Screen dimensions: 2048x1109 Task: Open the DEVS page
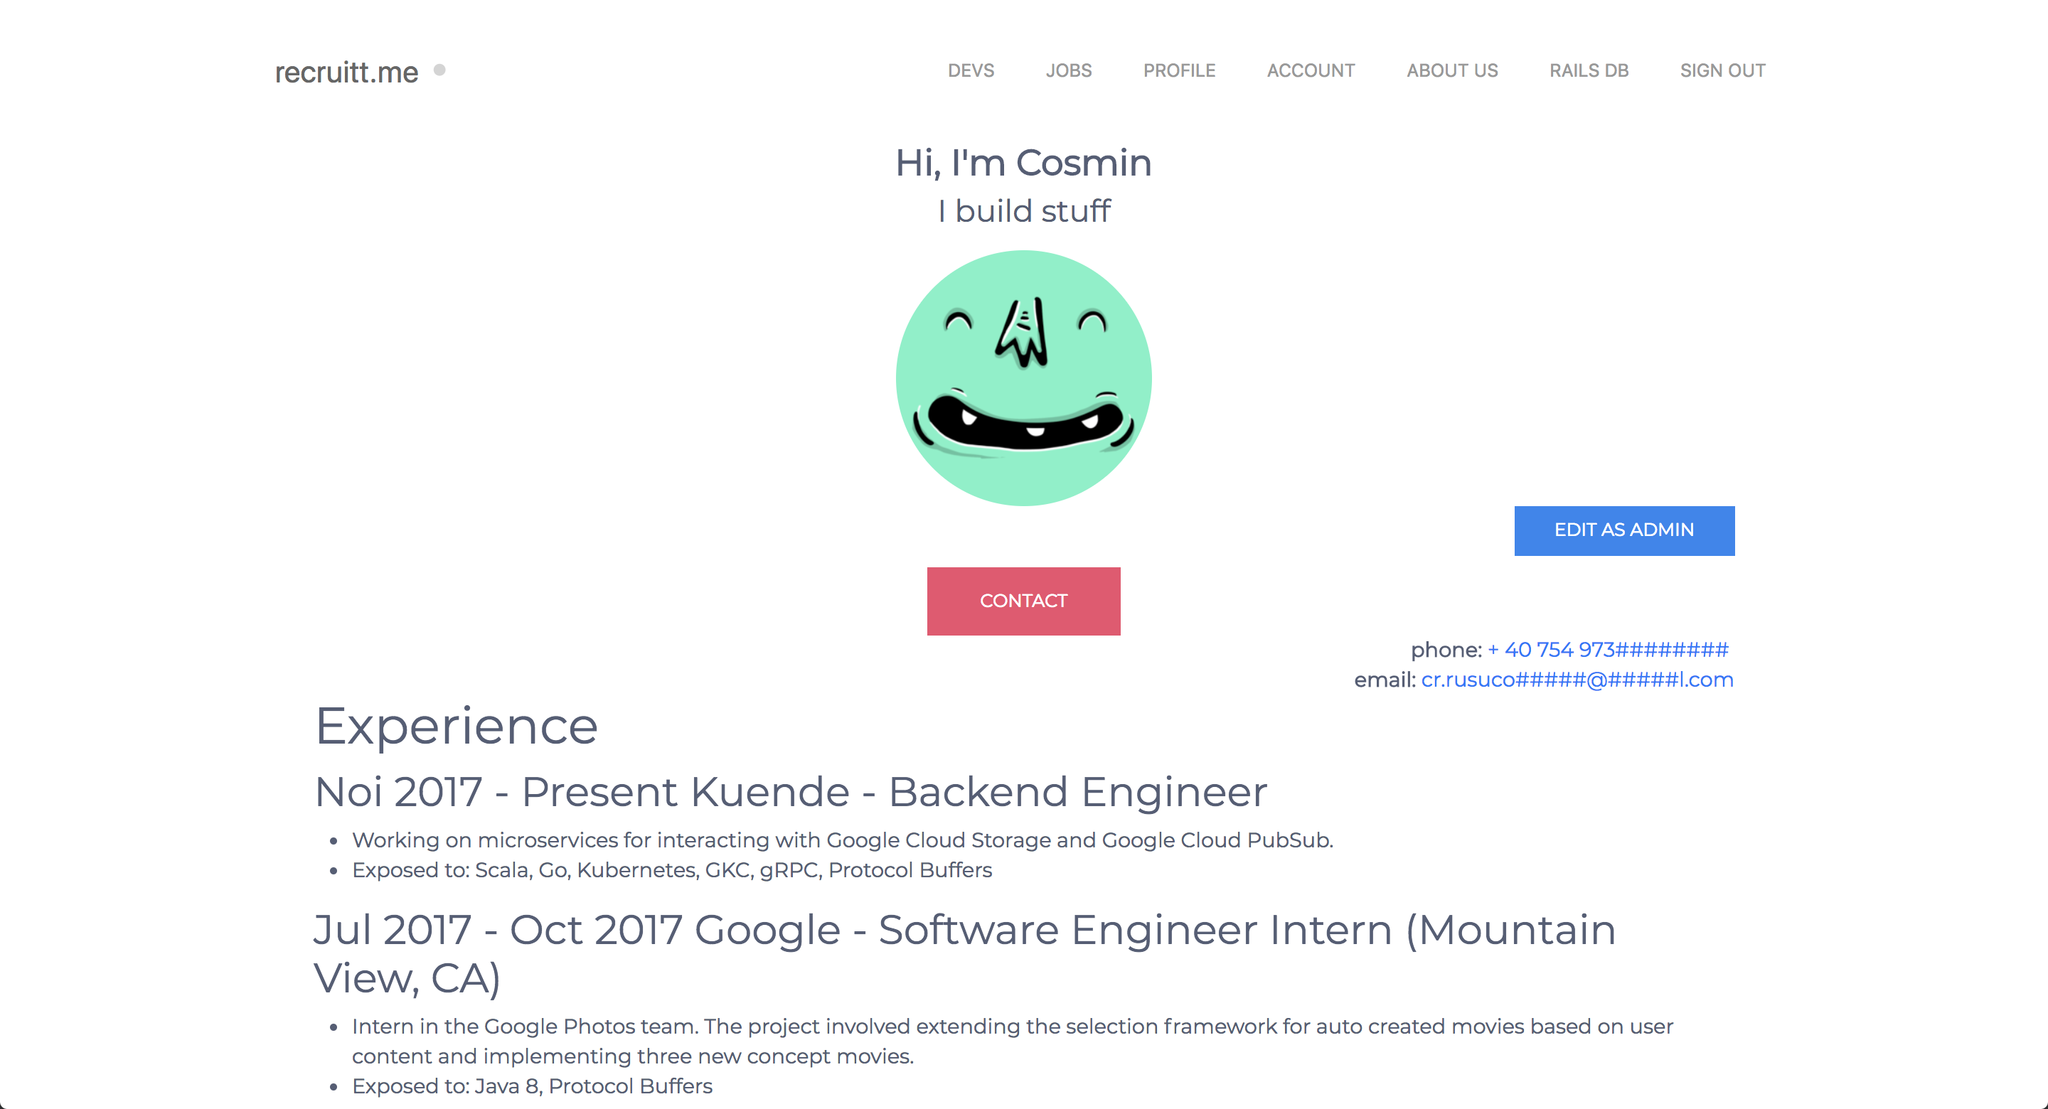click(x=971, y=71)
